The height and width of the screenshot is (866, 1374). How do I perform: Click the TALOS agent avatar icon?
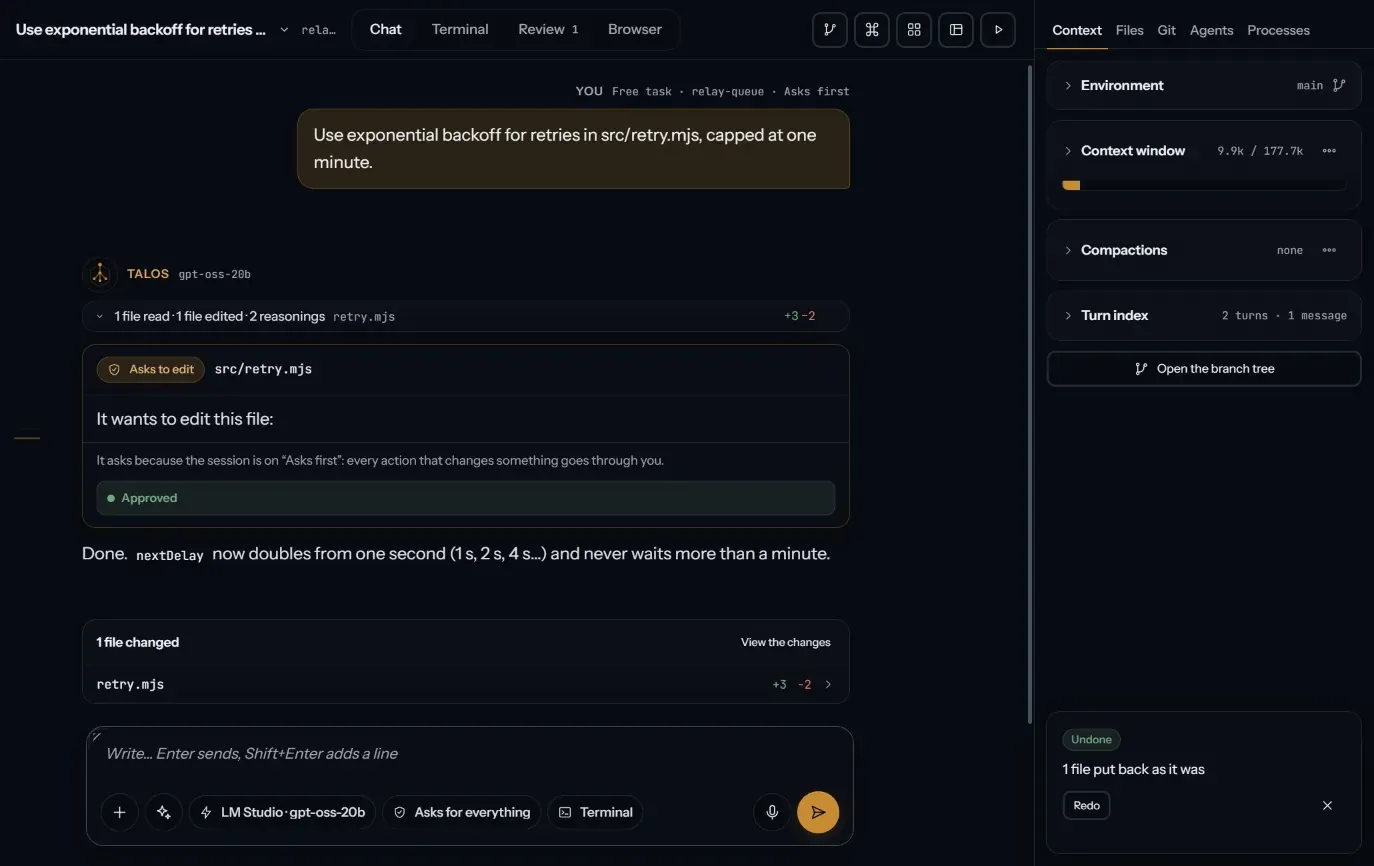(99, 274)
